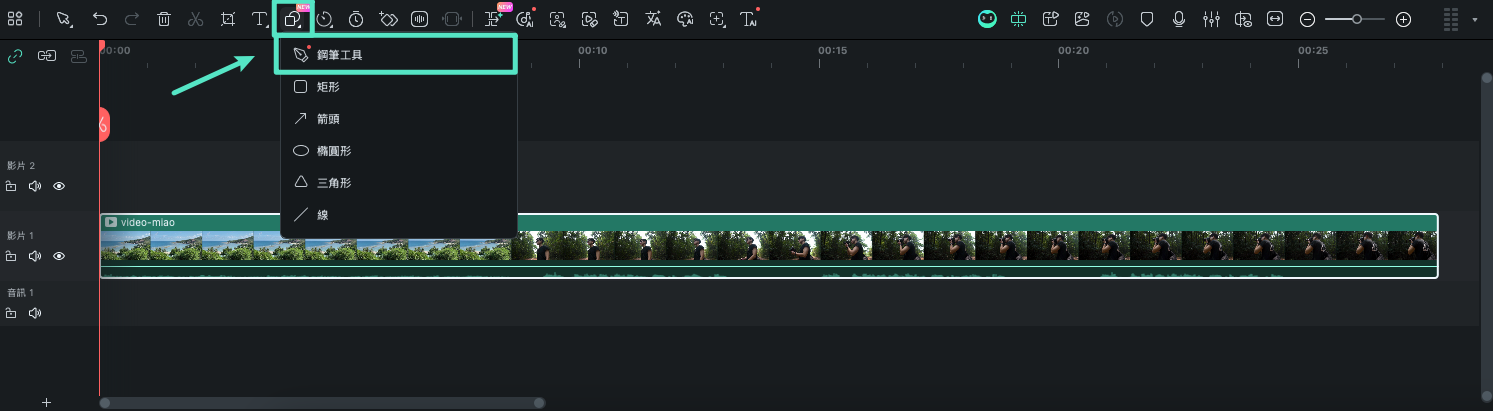Screen dimensions: 1493x411
Task: Select 橢圓形 from the shape menu
Action: click(333, 151)
